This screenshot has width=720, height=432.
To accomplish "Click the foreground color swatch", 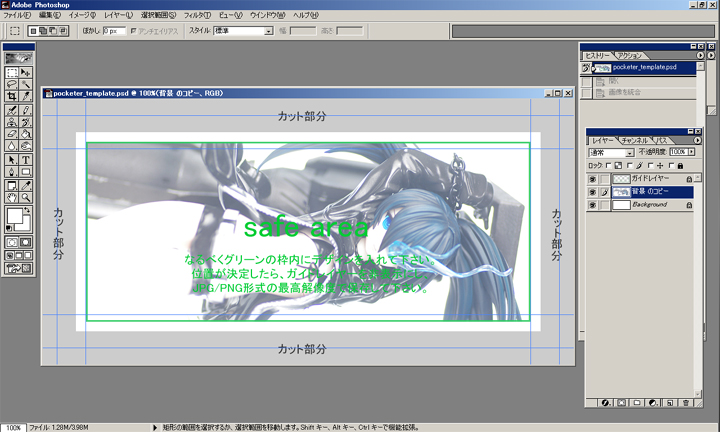I will 15,215.
